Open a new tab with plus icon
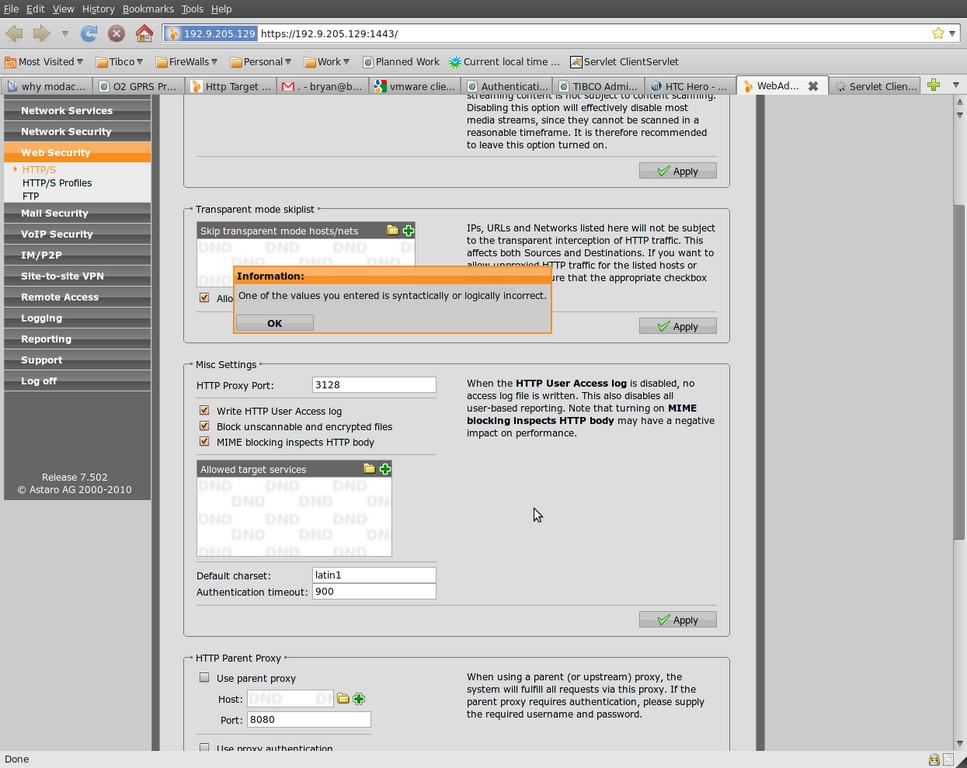967x768 pixels. [933, 86]
